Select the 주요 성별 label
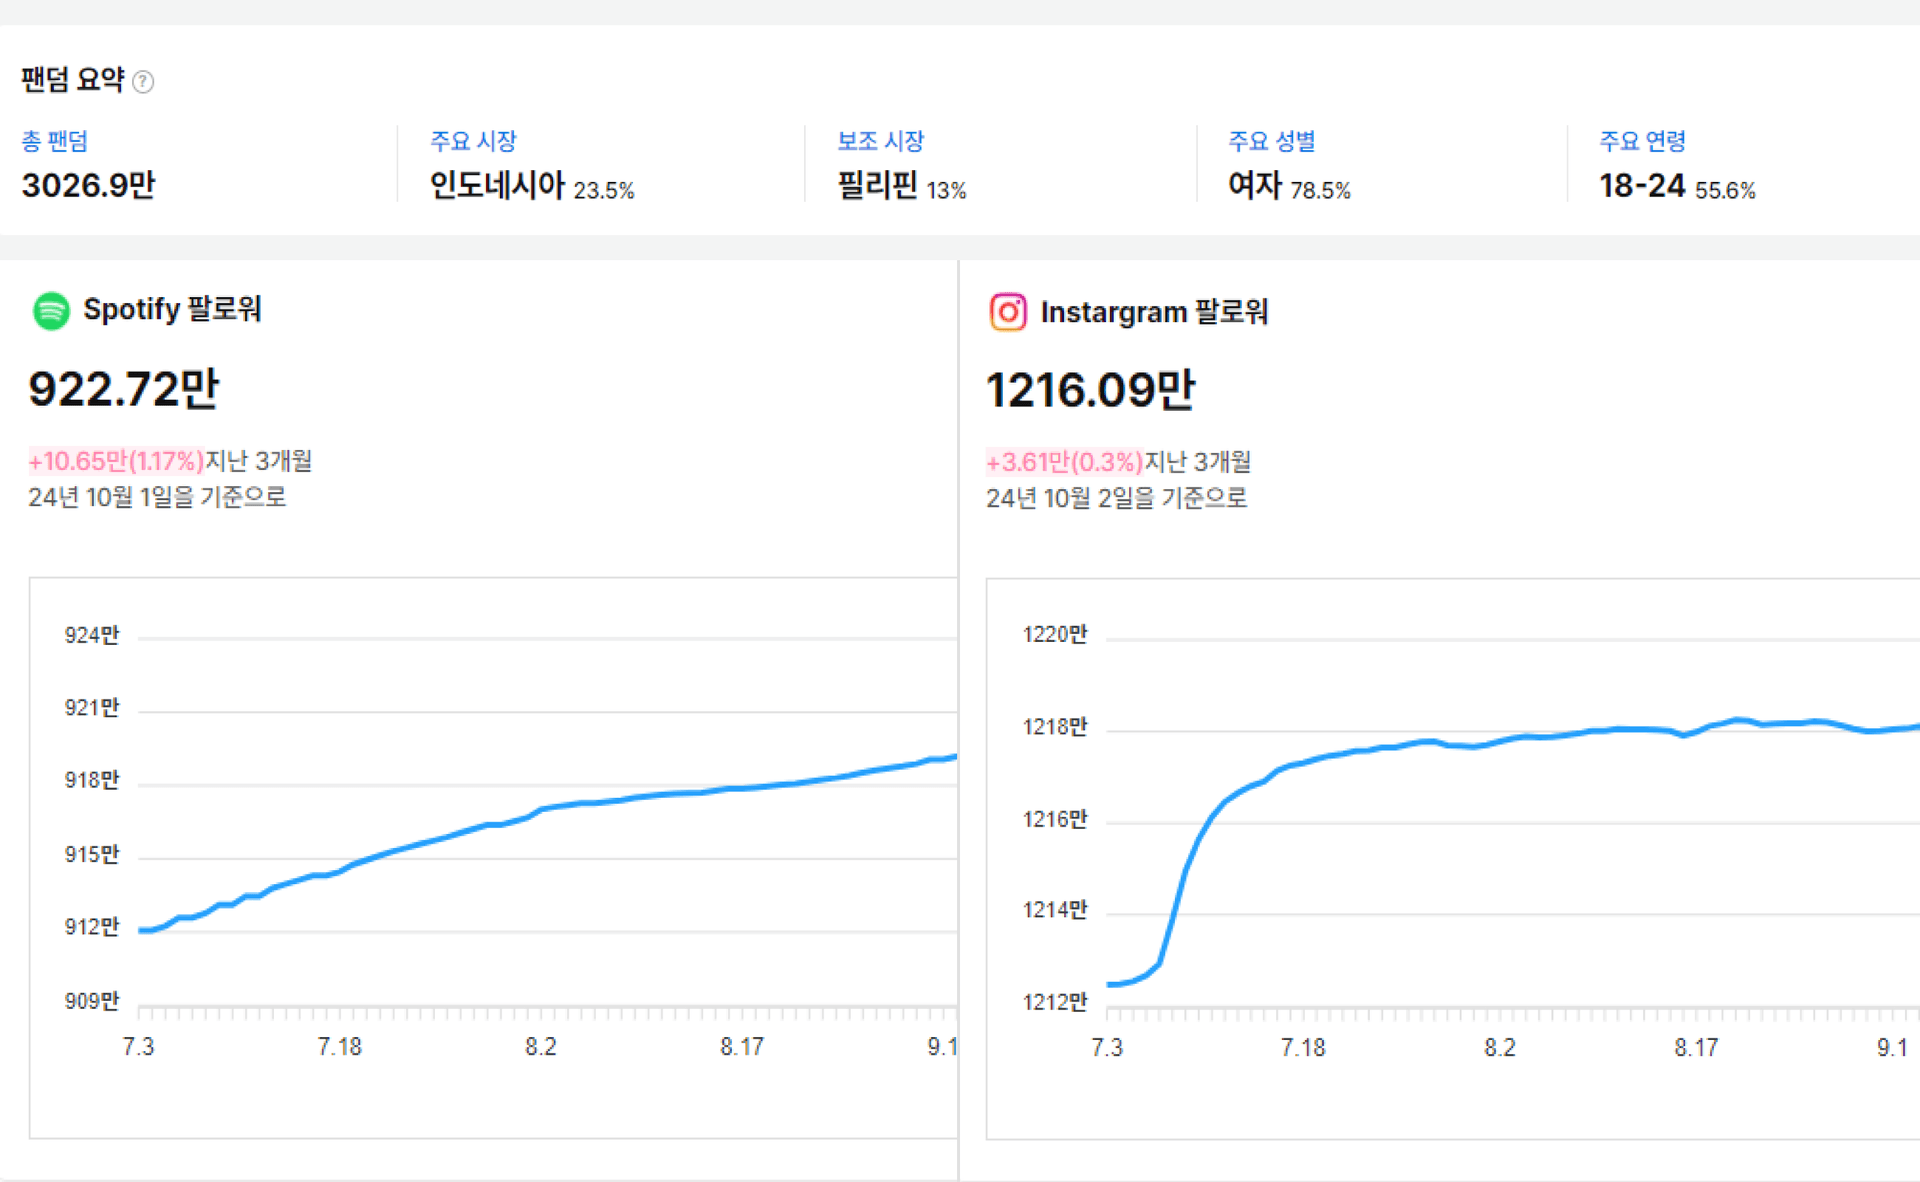 [1271, 141]
